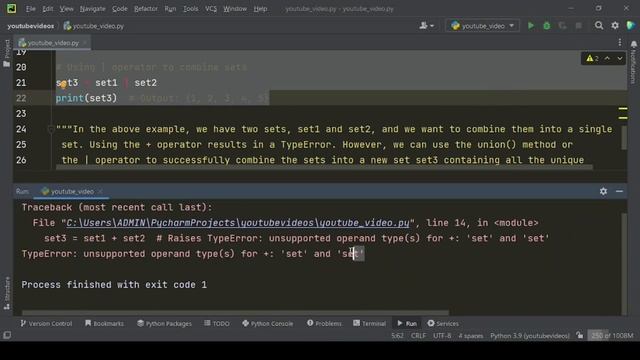Open Python Packages tool window

pyautogui.click(x=164, y=323)
